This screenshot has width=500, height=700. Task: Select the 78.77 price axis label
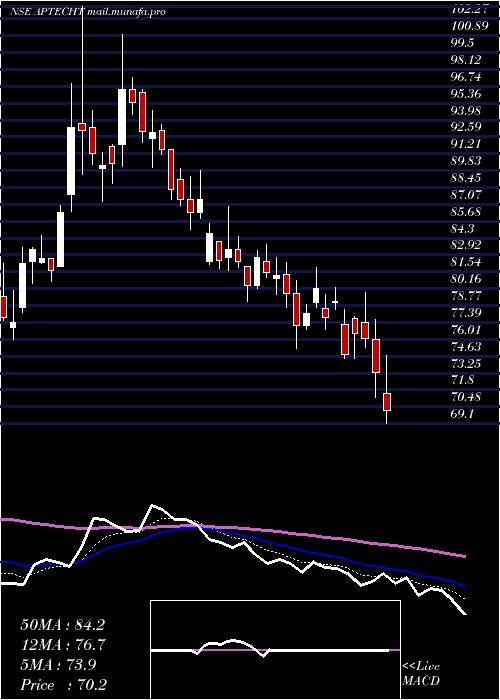coord(466,296)
